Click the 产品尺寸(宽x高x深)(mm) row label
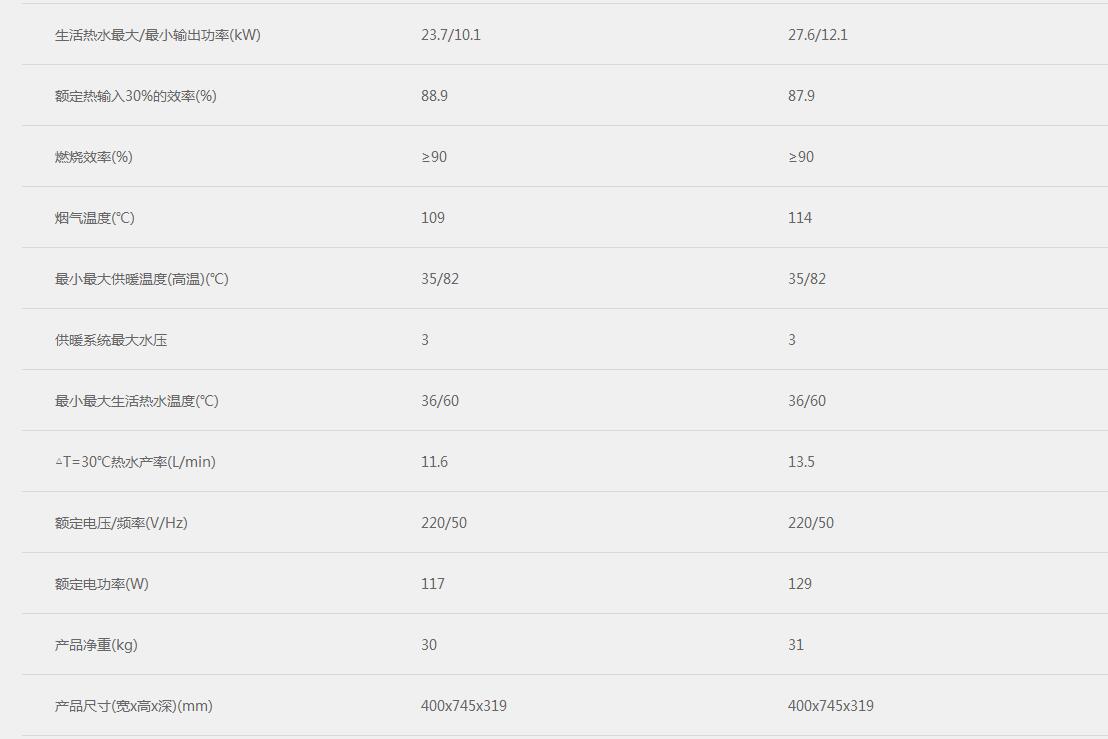The width and height of the screenshot is (1108, 739). pos(134,706)
